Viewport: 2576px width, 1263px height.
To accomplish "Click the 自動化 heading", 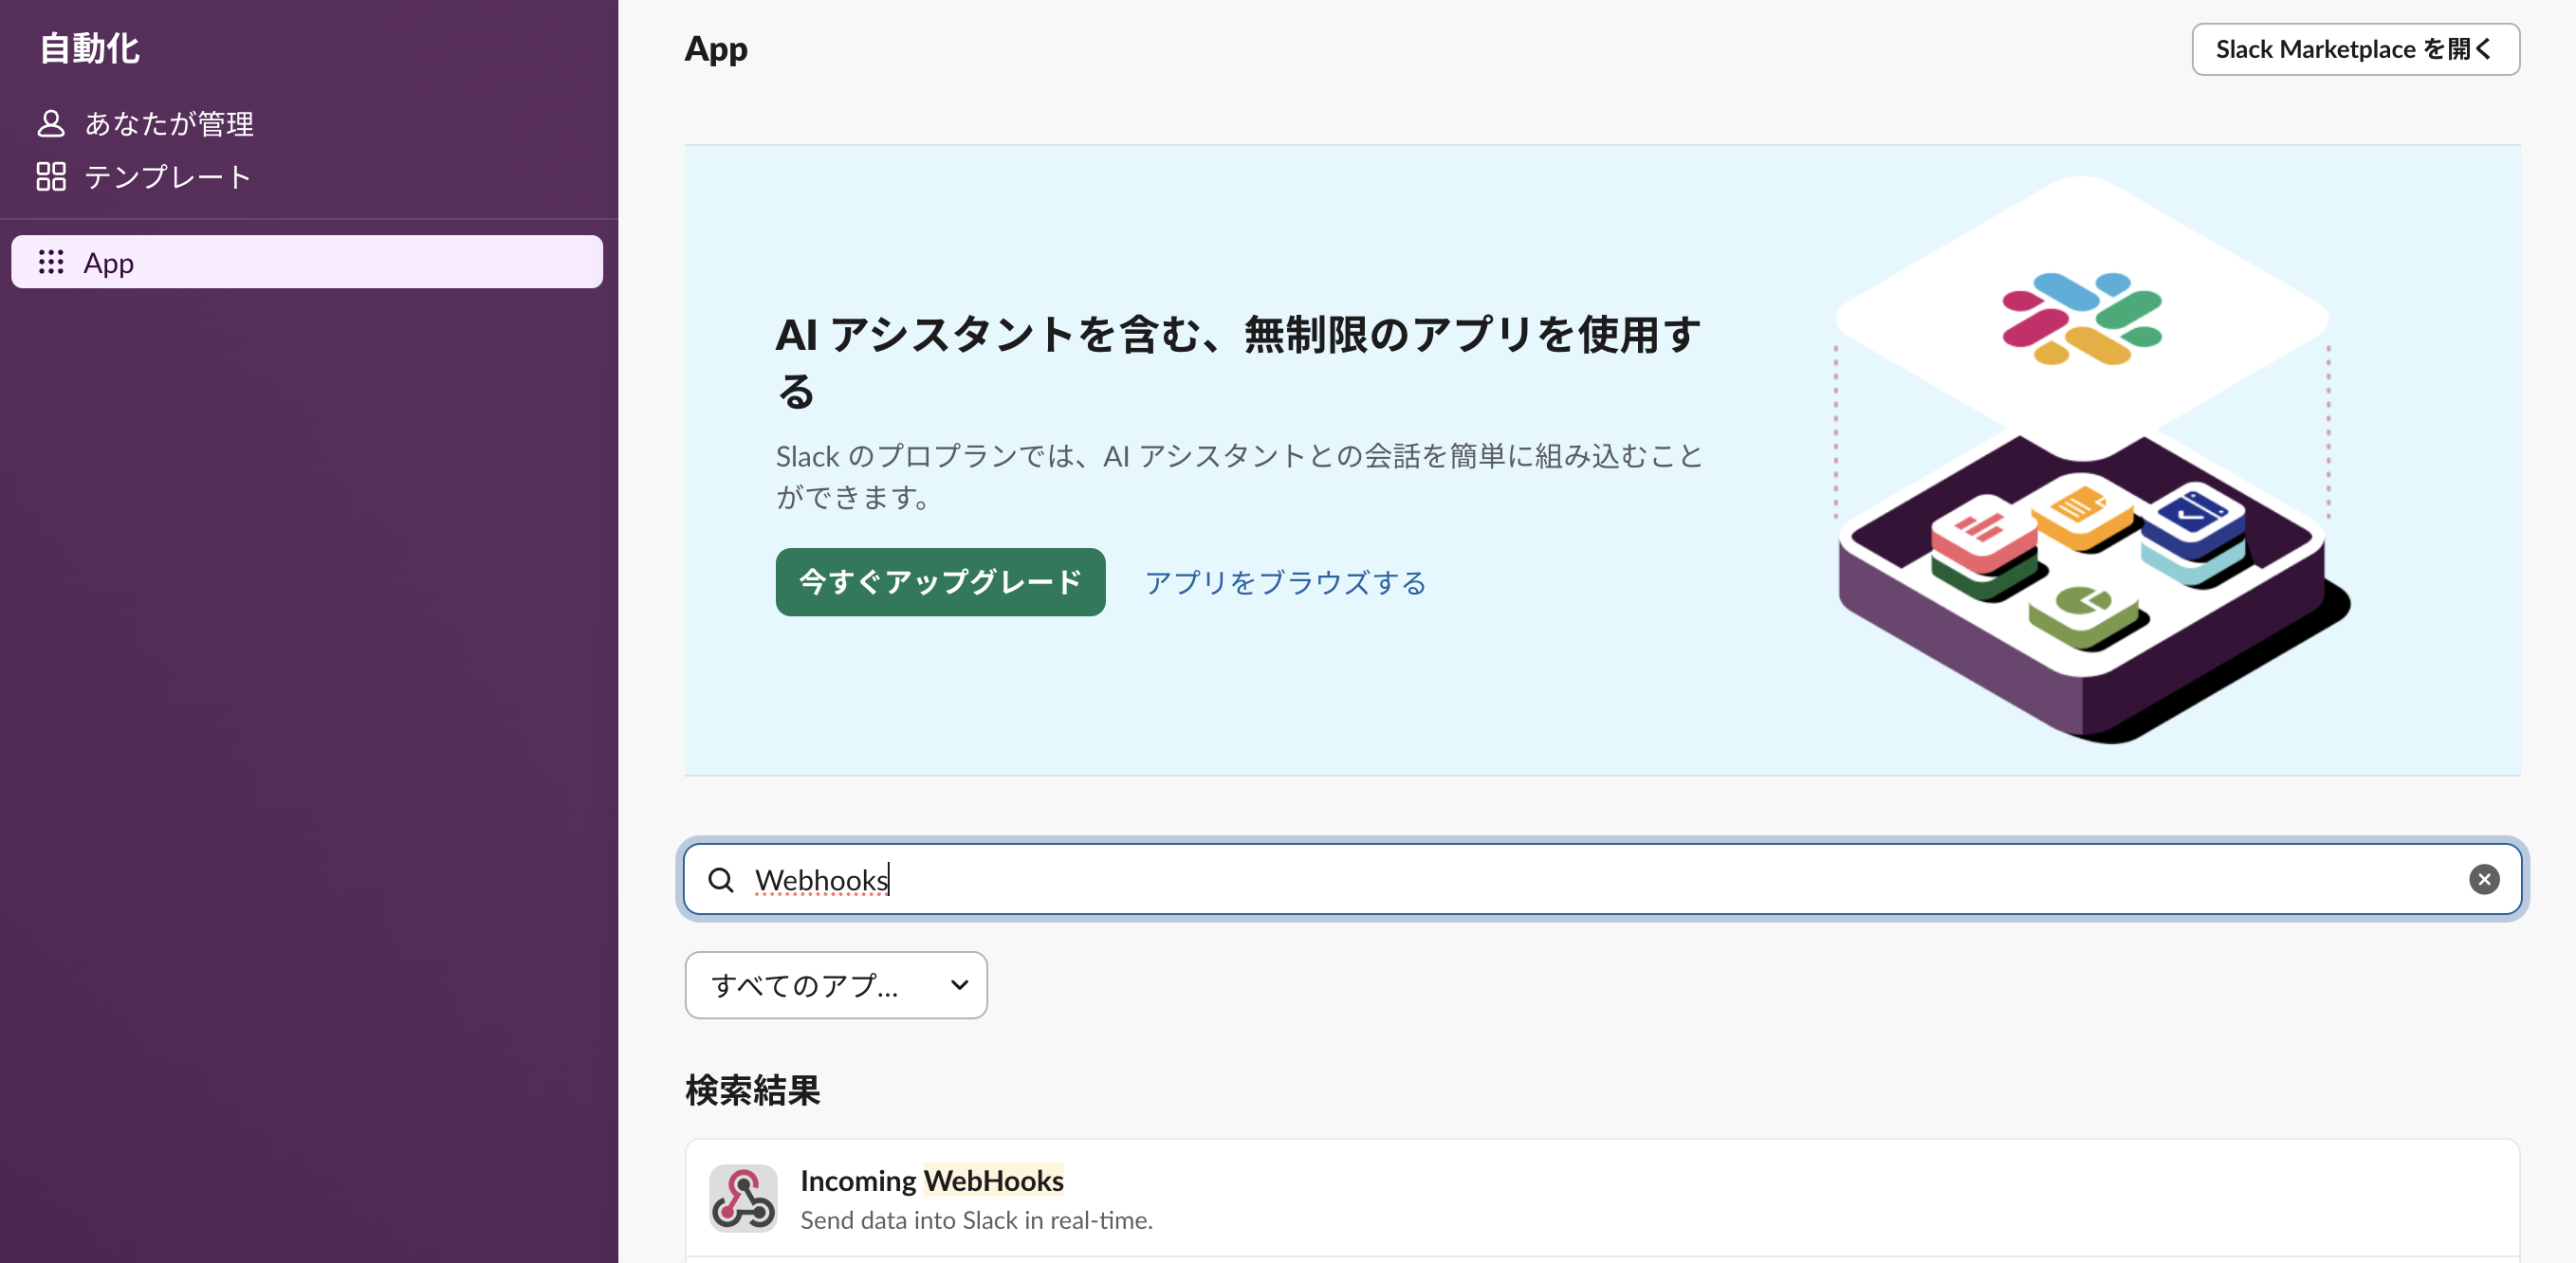I will (89, 46).
